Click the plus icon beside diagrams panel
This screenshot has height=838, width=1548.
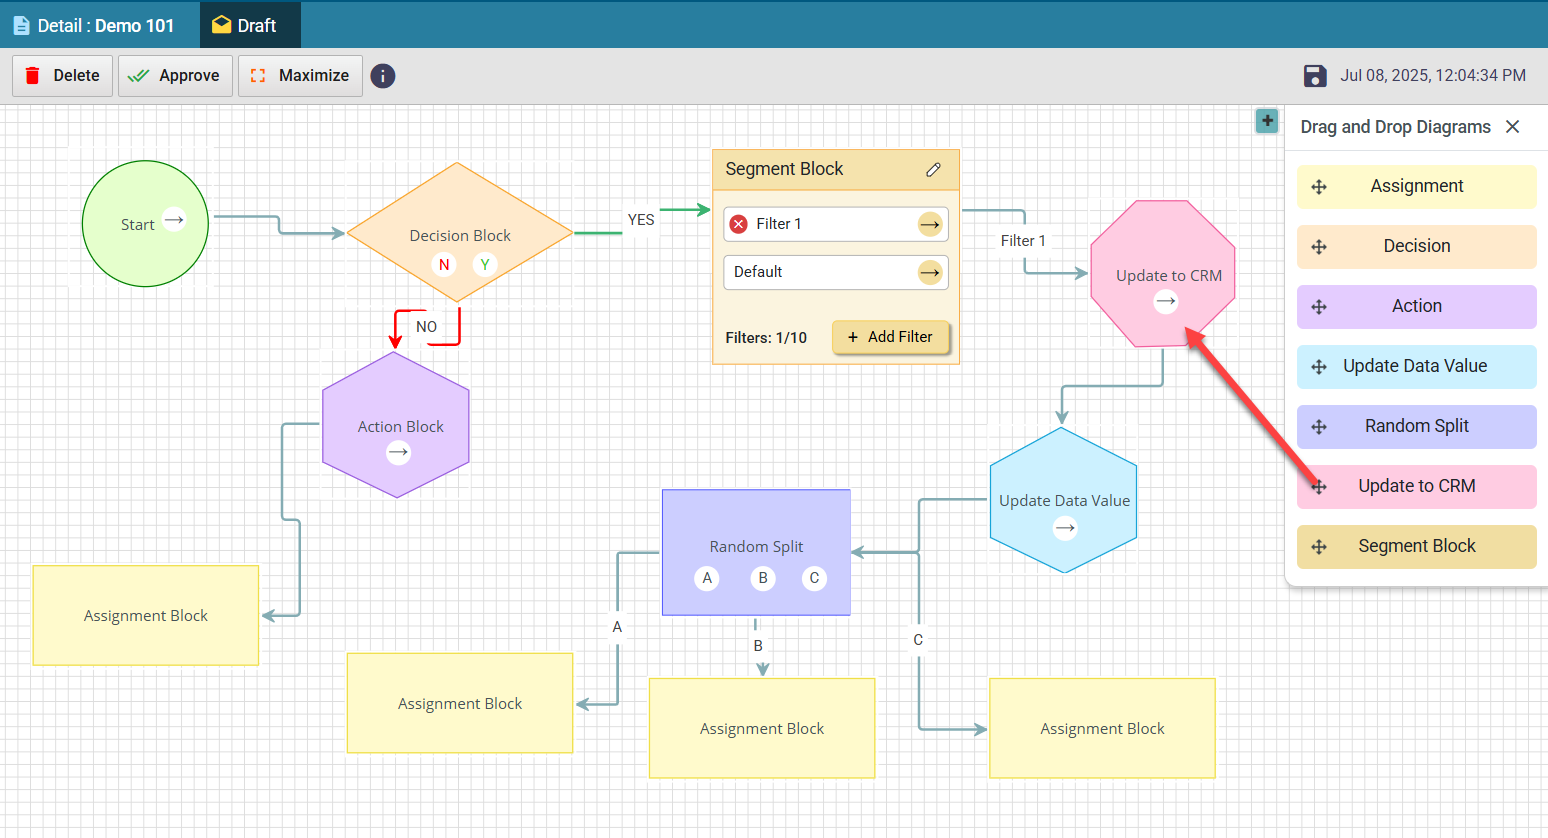click(1267, 121)
